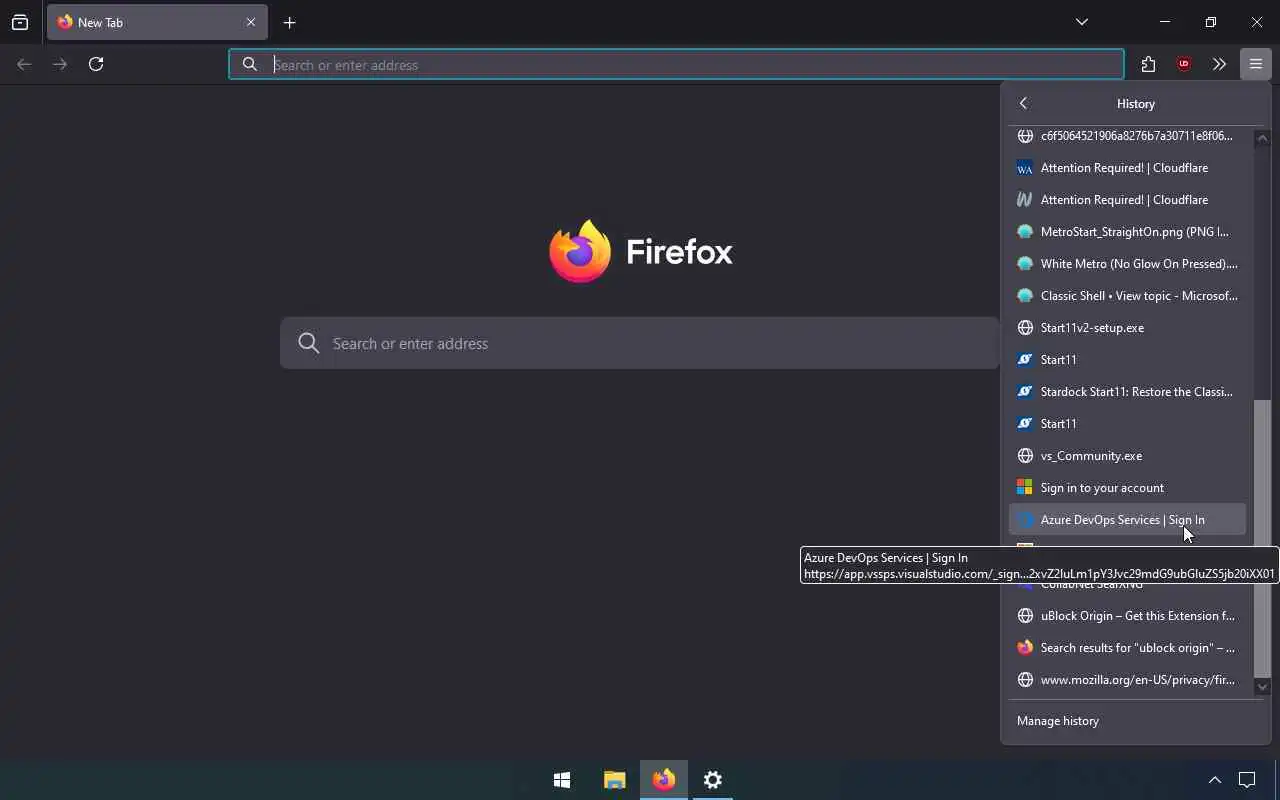
Task: Open Start11v2-setup.exe history entry
Action: [x=1127, y=327]
